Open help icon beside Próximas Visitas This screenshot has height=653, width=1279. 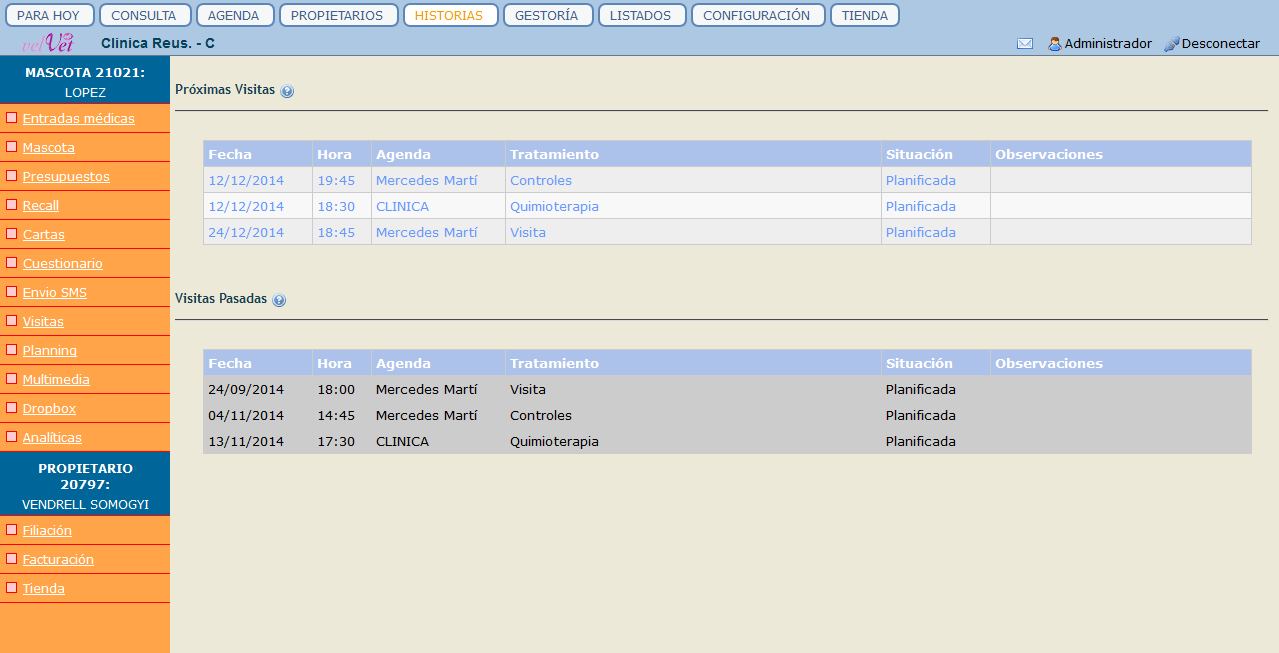point(287,91)
